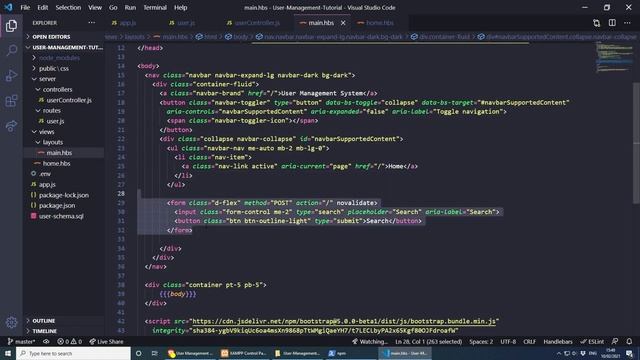Open the Edit menu
The width and height of the screenshot is (640, 360).
coord(42,7)
